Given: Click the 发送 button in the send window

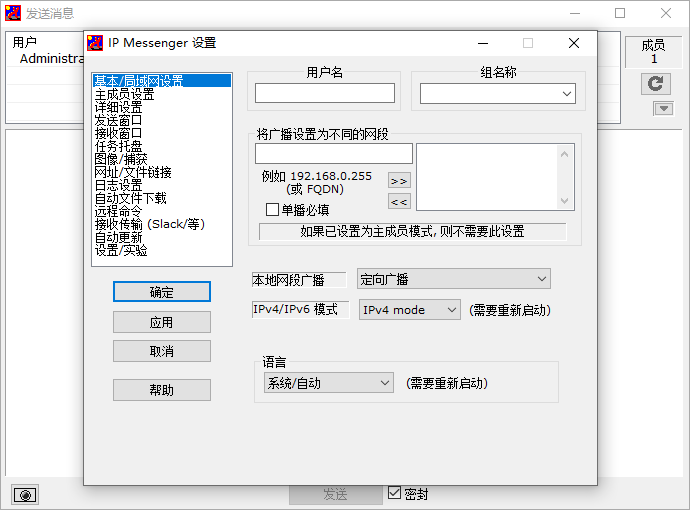Looking at the screenshot, I should coord(335,494).
